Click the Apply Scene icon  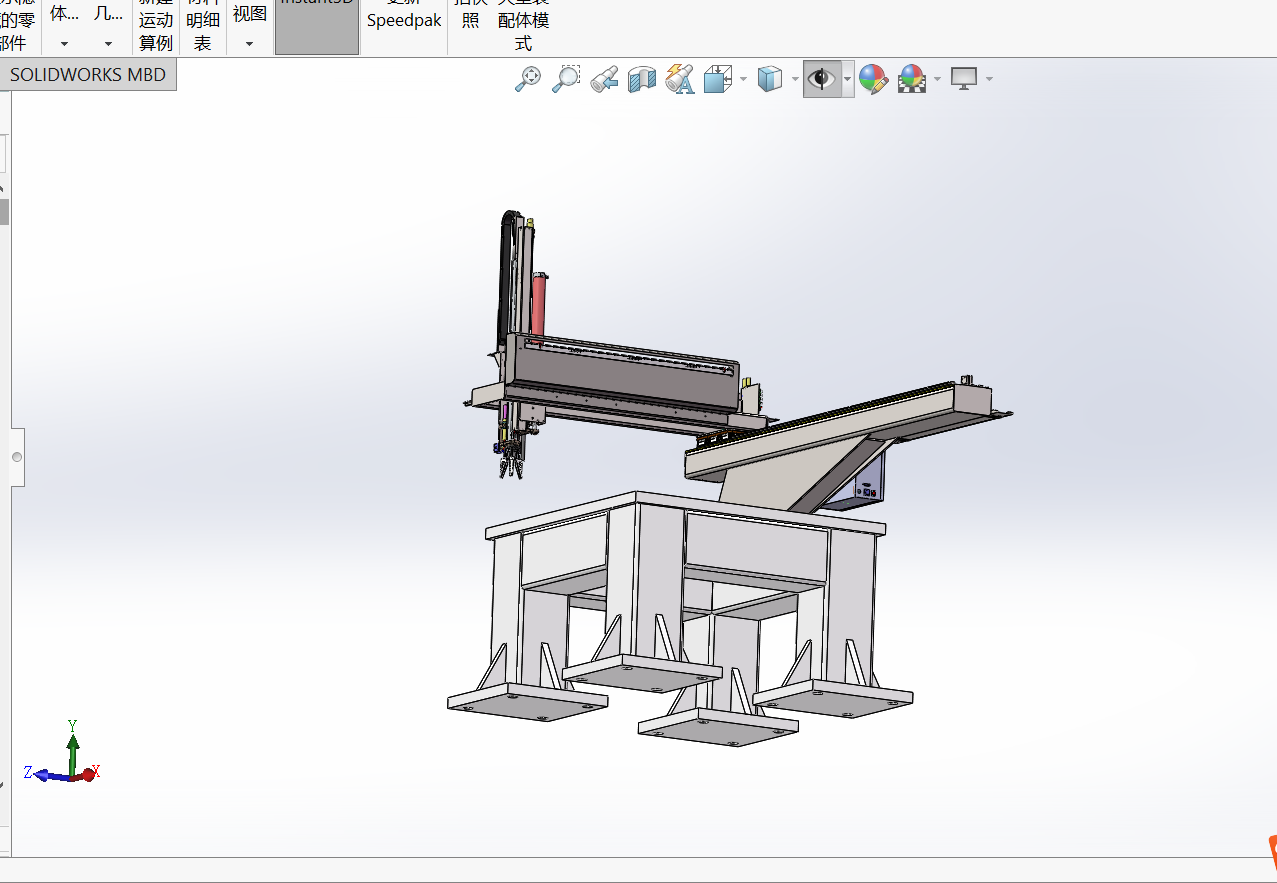[x=911, y=79]
